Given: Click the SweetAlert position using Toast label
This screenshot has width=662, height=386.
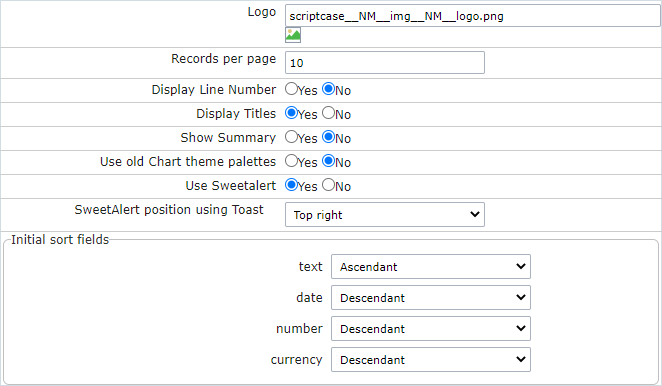Looking at the screenshot, I should (x=169, y=210).
